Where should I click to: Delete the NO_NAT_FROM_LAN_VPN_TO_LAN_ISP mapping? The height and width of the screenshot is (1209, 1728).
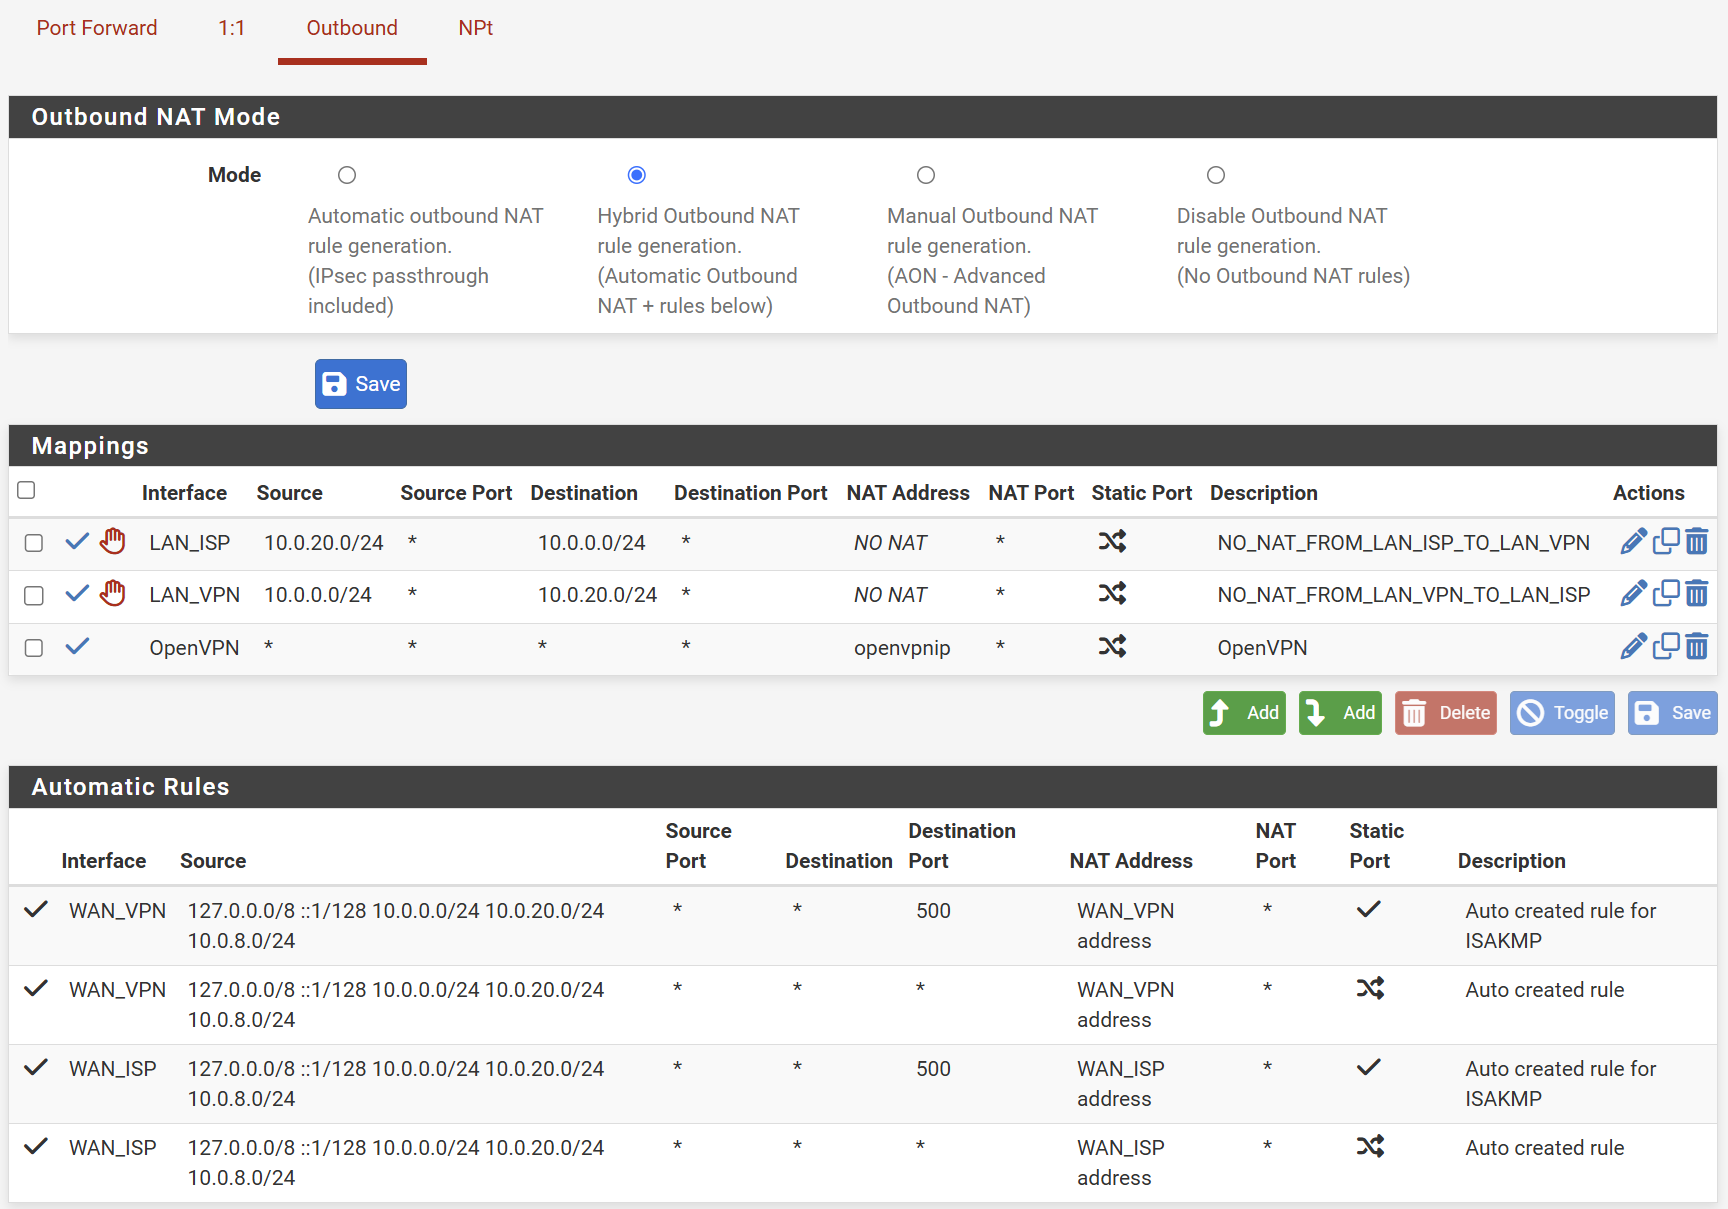point(1697,594)
